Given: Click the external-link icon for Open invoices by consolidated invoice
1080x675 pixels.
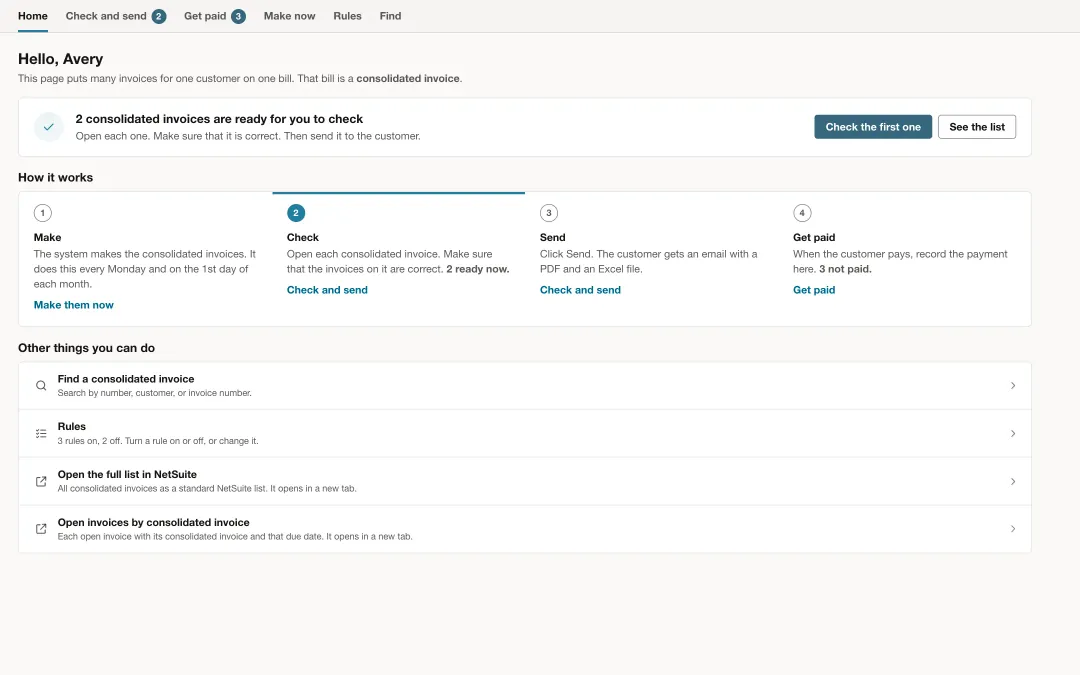Looking at the screenshot, I should coord(41,529).
